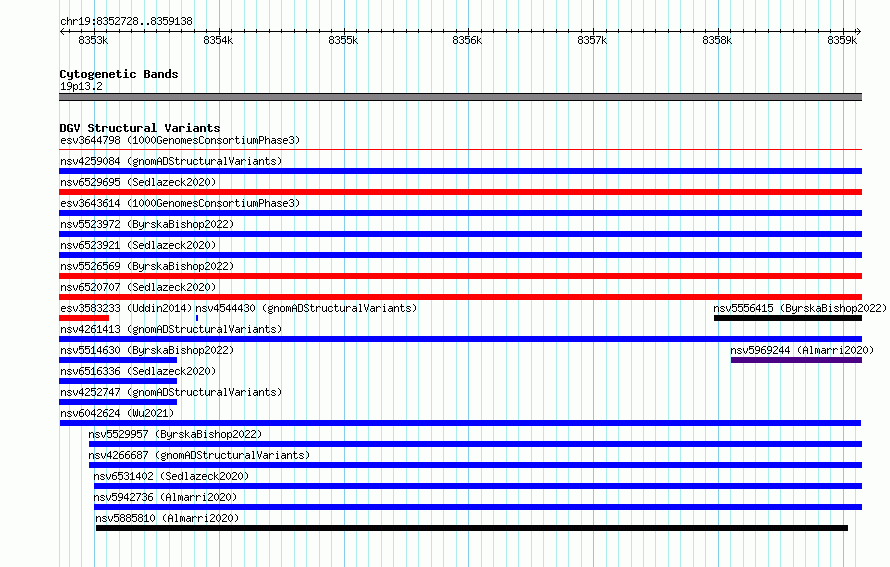Image resolution: width=890 pixels, height=567 pixels.
Task: Click the 19p13.2 band label
Action: (81, 86)
